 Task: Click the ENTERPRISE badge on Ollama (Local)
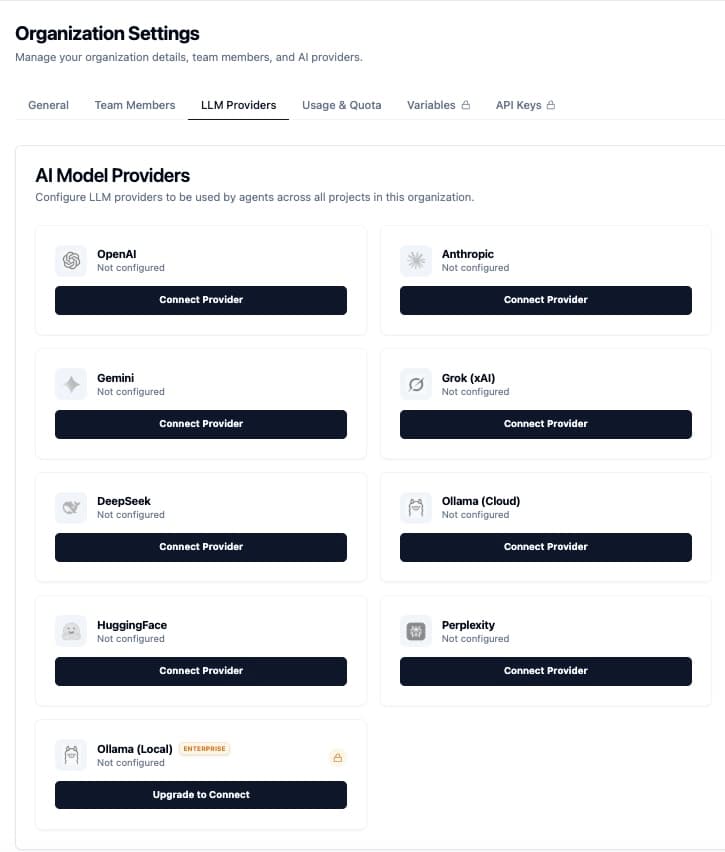click(204, 748)
